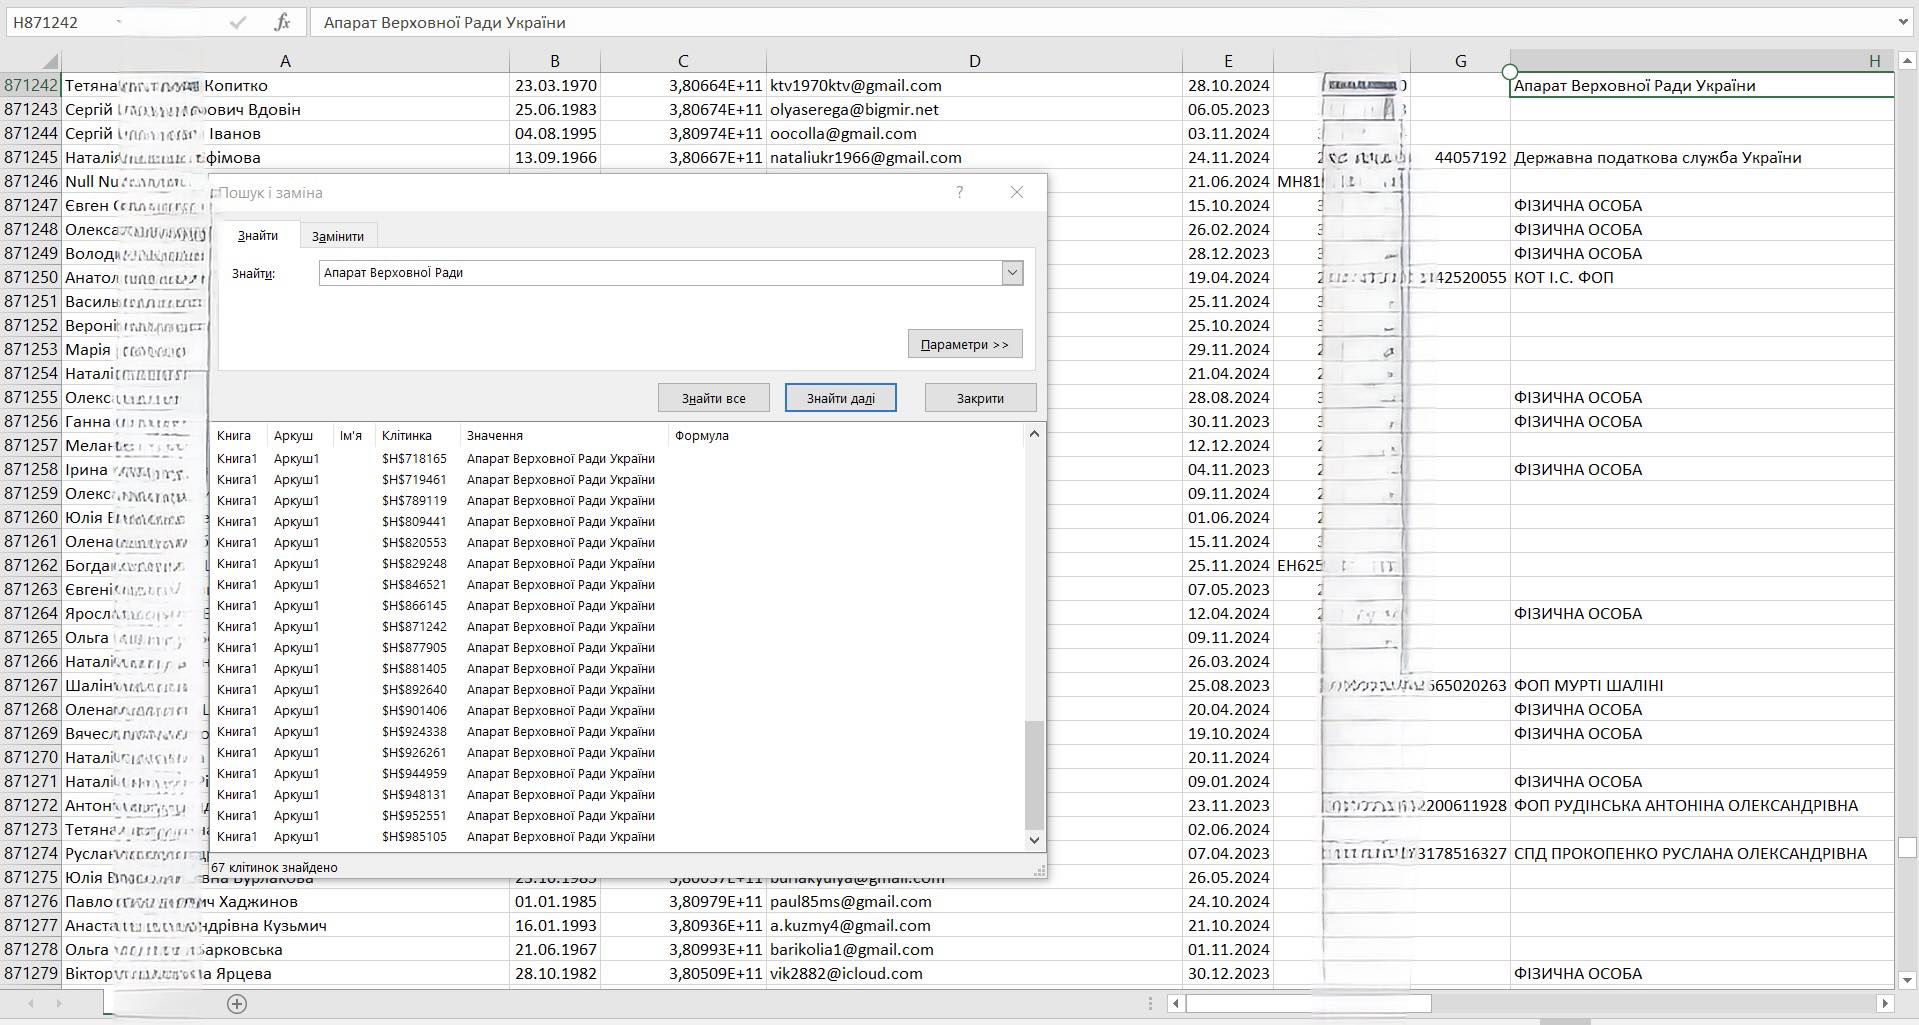Click the Enter checkmark in formula bar
Image resolution: width=1919 pixels, height=1025 pixels.
[238, 22]
